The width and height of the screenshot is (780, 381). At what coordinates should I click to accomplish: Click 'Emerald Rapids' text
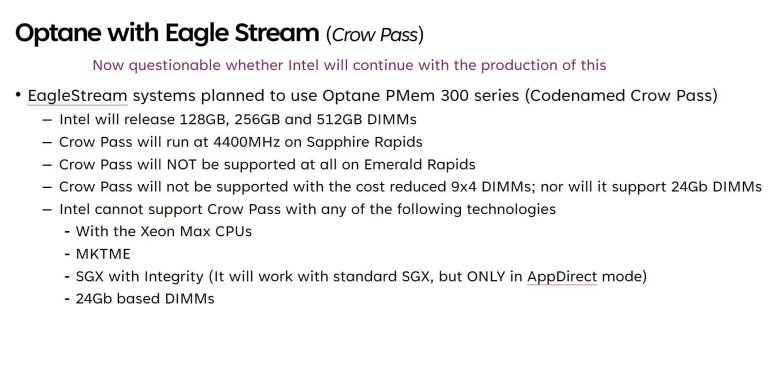point(419,164)
